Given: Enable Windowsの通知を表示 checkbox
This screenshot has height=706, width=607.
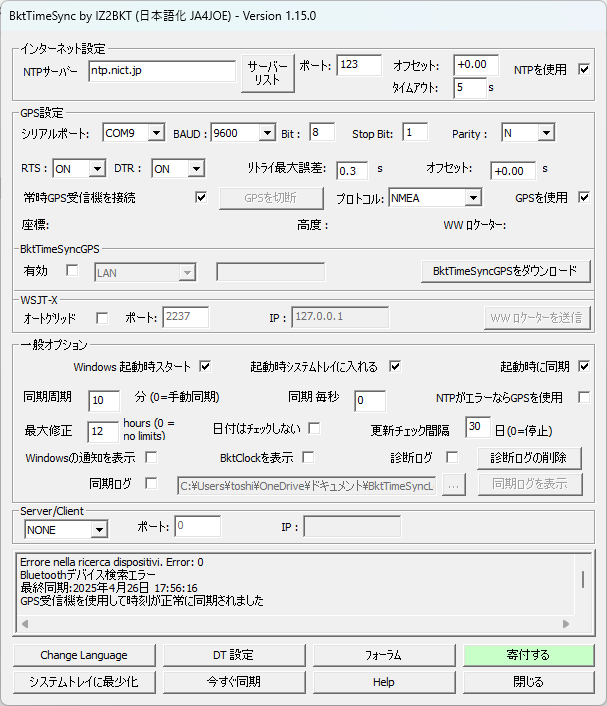Looking at the screenshot, I should (x=151, y=457).
